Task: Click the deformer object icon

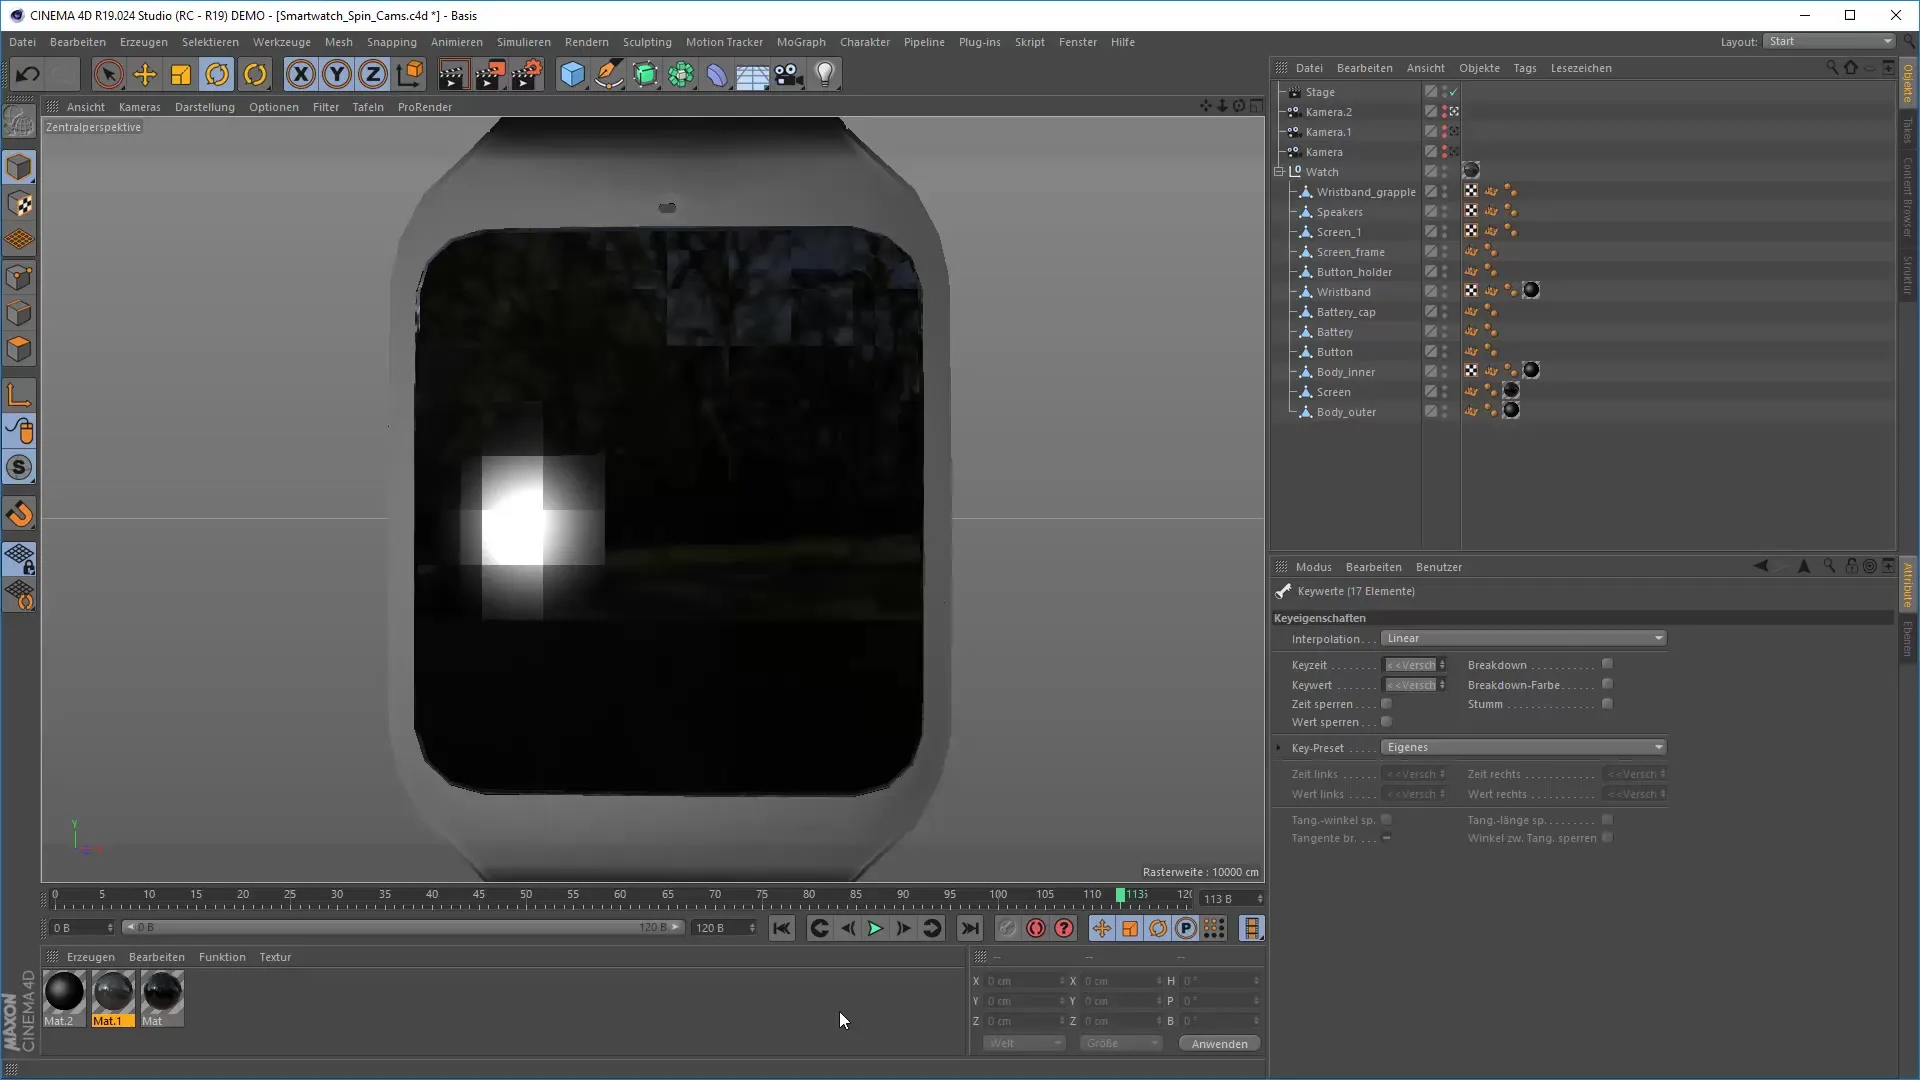Action: [717, 74]
